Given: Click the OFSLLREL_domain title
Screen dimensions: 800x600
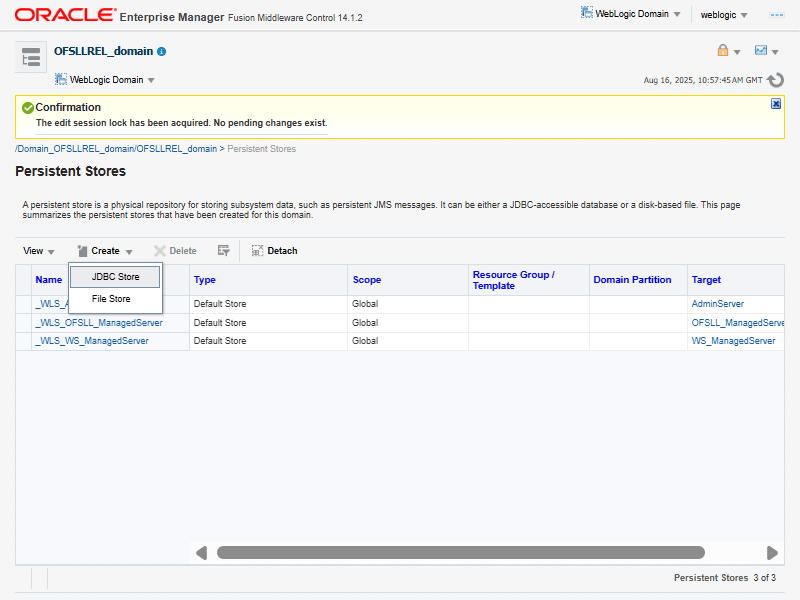Looking at the screenshot, I should point(104,52).
